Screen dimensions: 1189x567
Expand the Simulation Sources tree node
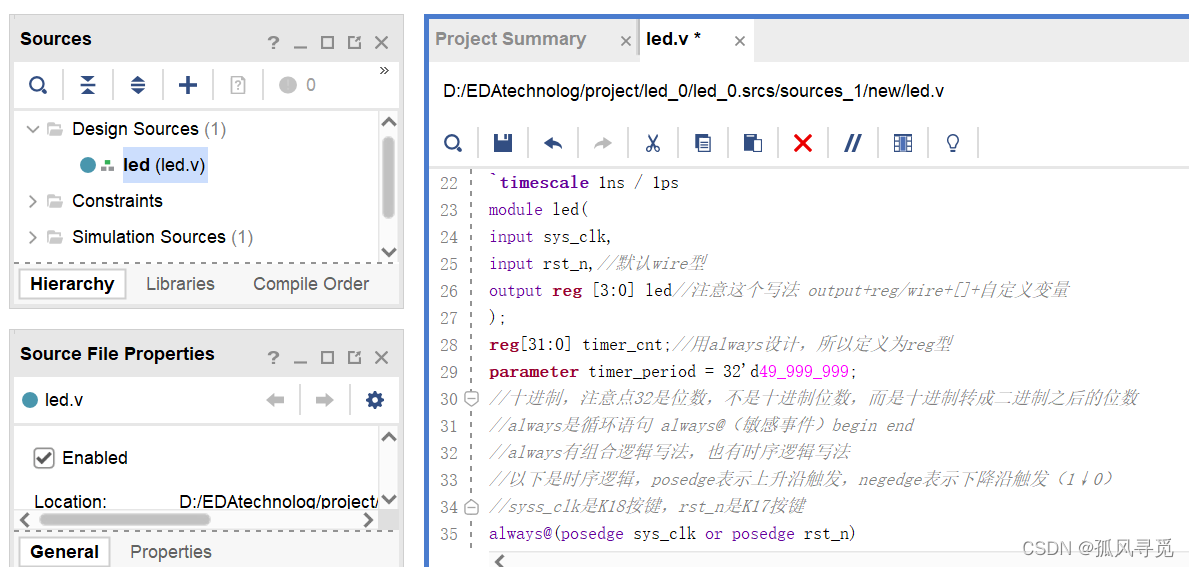pos(32,237)
